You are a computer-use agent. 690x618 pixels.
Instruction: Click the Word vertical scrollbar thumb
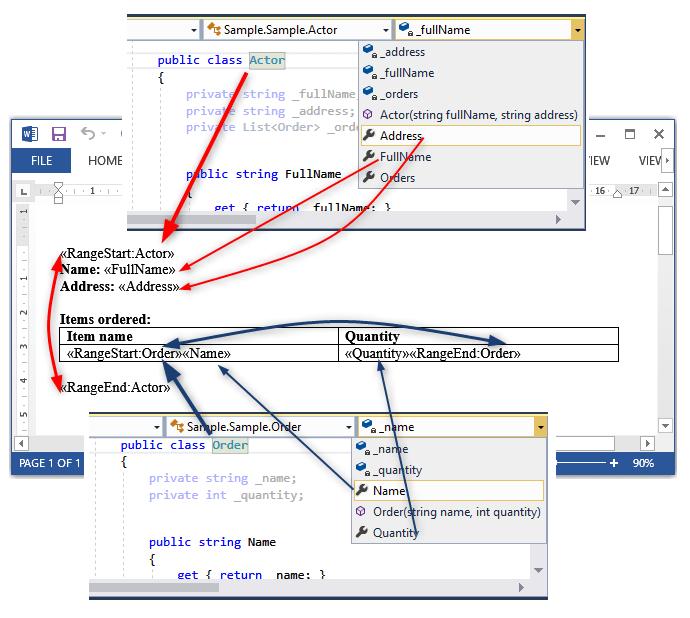[x=665, y=232]
